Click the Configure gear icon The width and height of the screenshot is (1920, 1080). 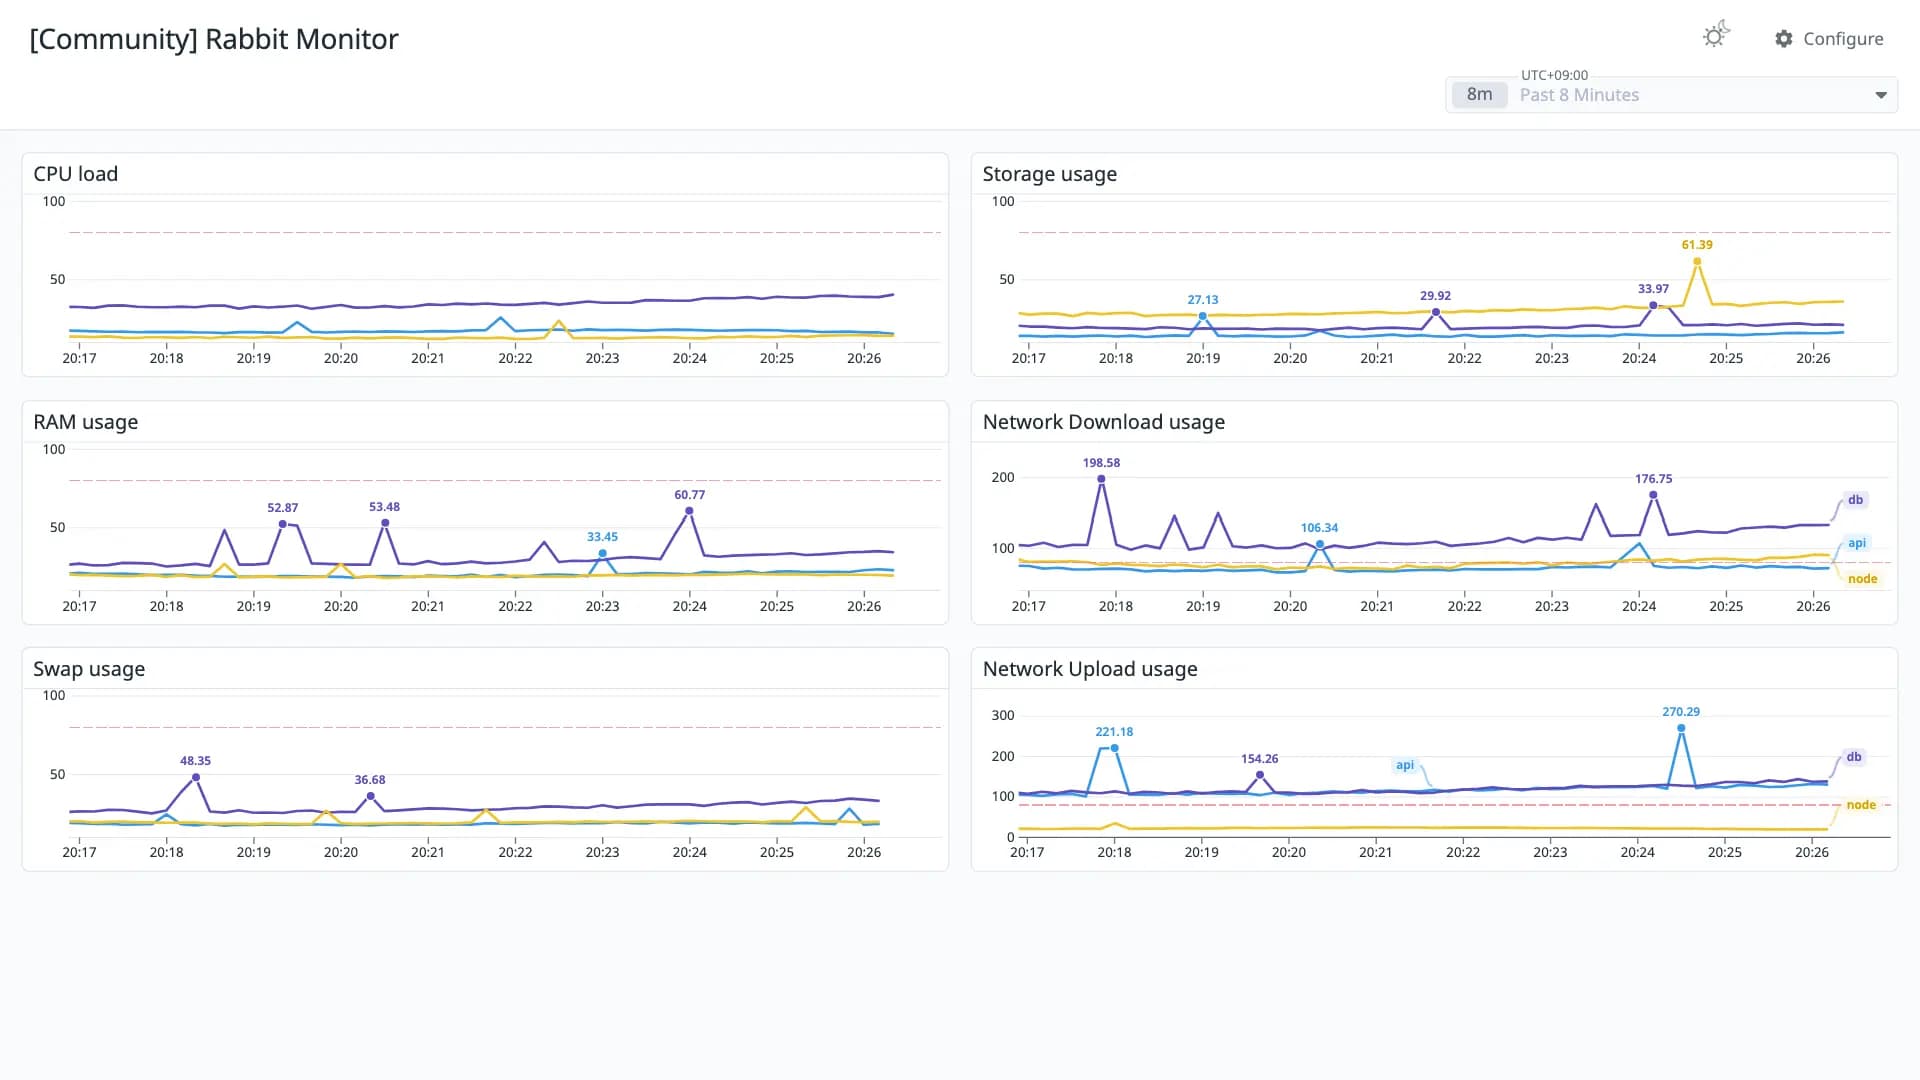pyautogui.click(x=1784, y=39)
